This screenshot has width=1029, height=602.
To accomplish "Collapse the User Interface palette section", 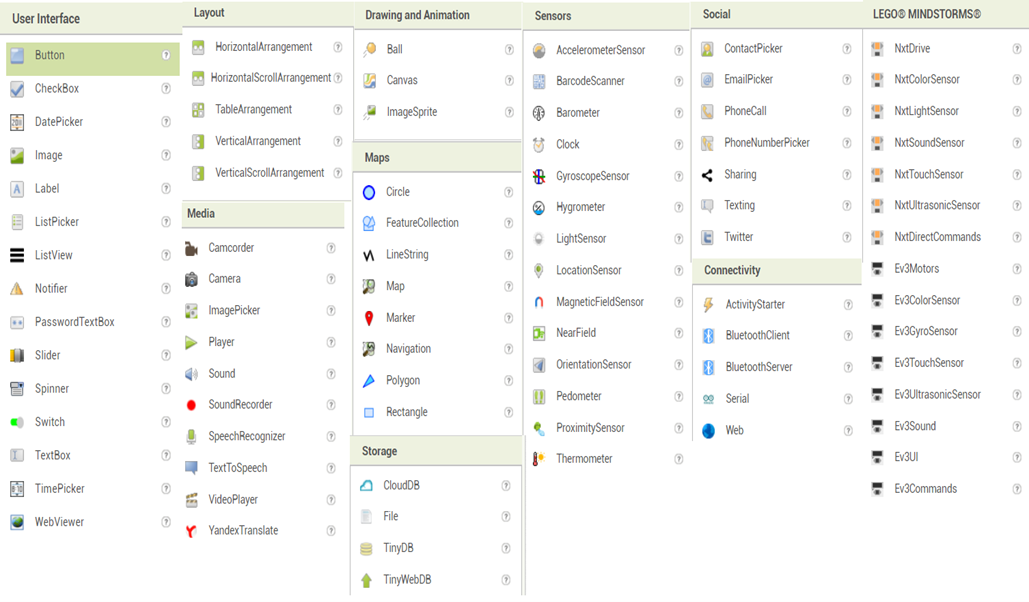I will [46, 19].
